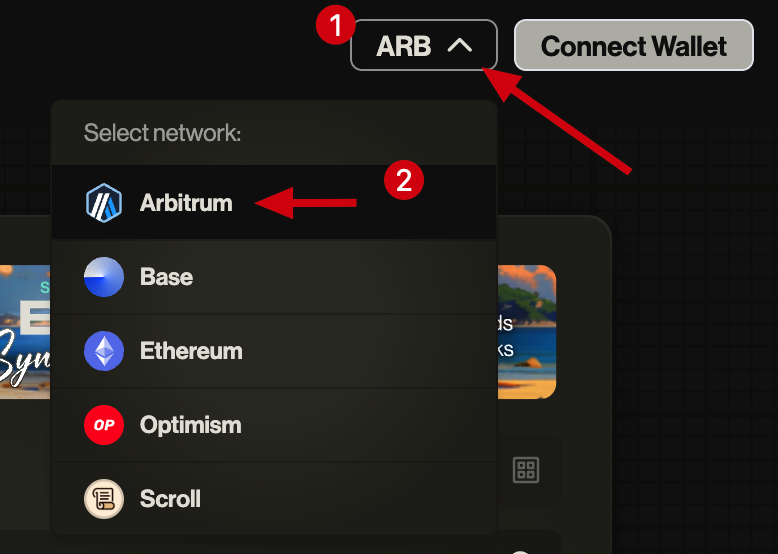Click the Arbitrum network logo icon

[x=104, y=203]
